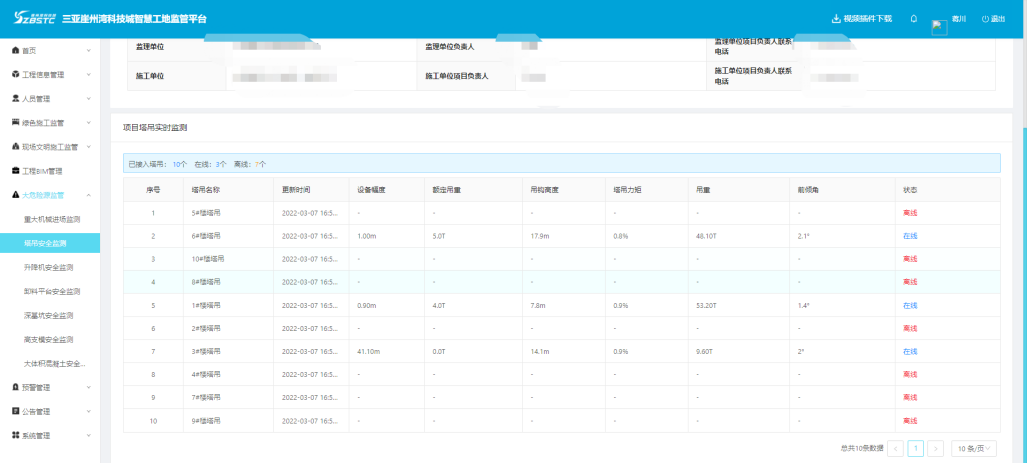Image resolution: width=1027 pixels, height=463 pixels.
Task: Click the 人员管理 person icon
Action: point(15,99)
